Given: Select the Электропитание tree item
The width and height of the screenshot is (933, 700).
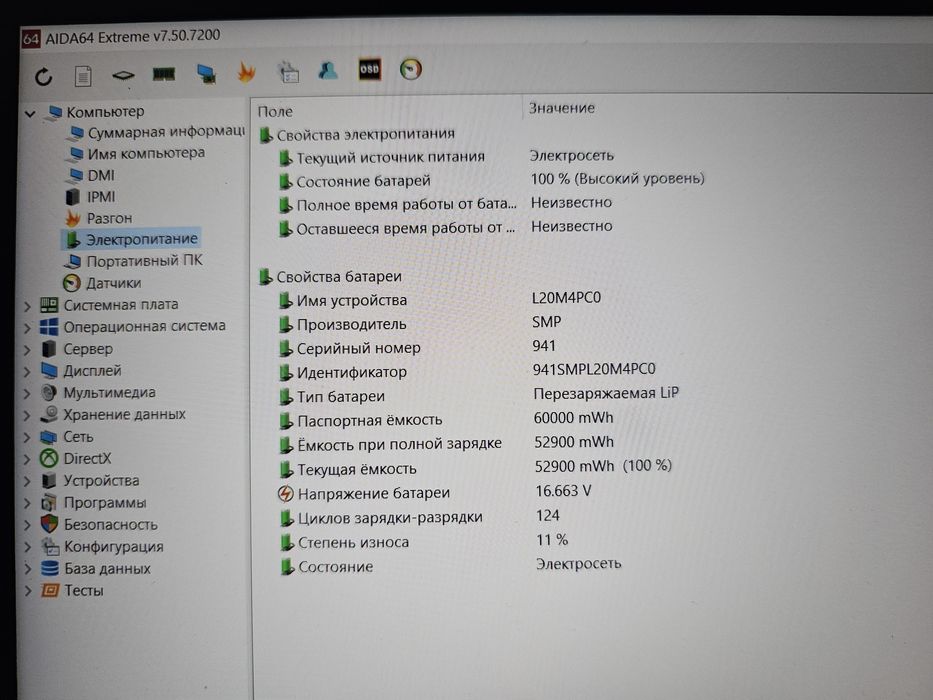Looking at the screenshot, I should click(x=131, y=239).
